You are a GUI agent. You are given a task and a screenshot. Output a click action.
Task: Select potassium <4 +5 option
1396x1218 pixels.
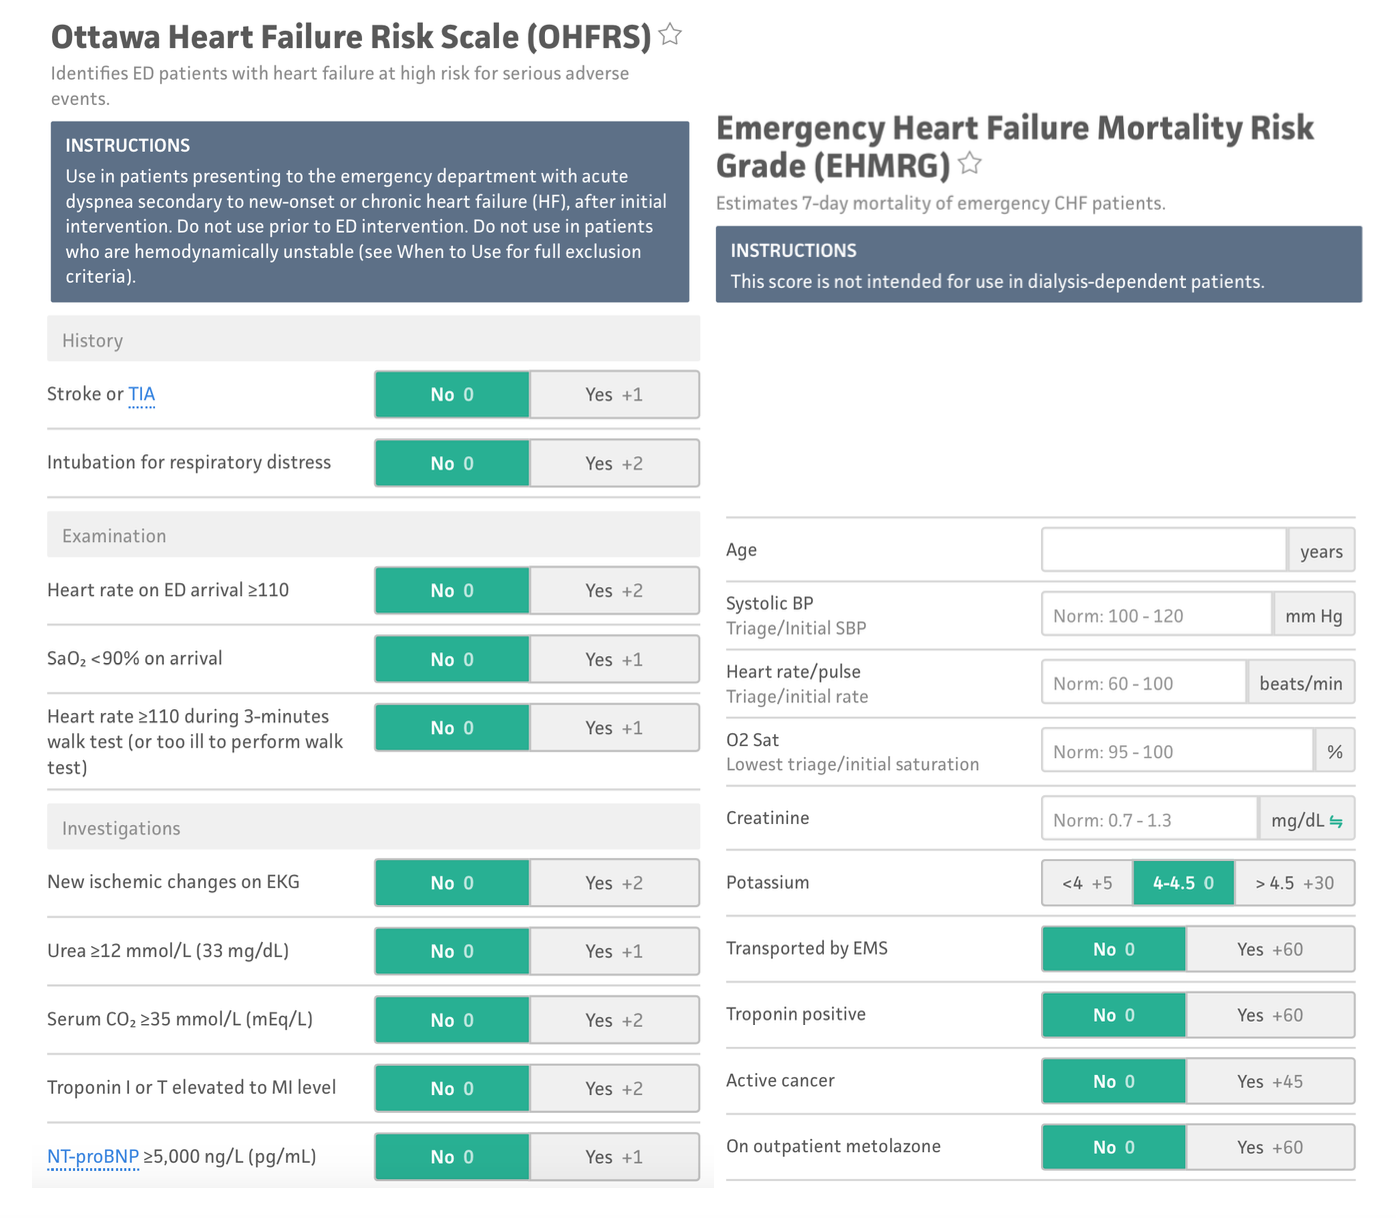(x=1087, y=883)
